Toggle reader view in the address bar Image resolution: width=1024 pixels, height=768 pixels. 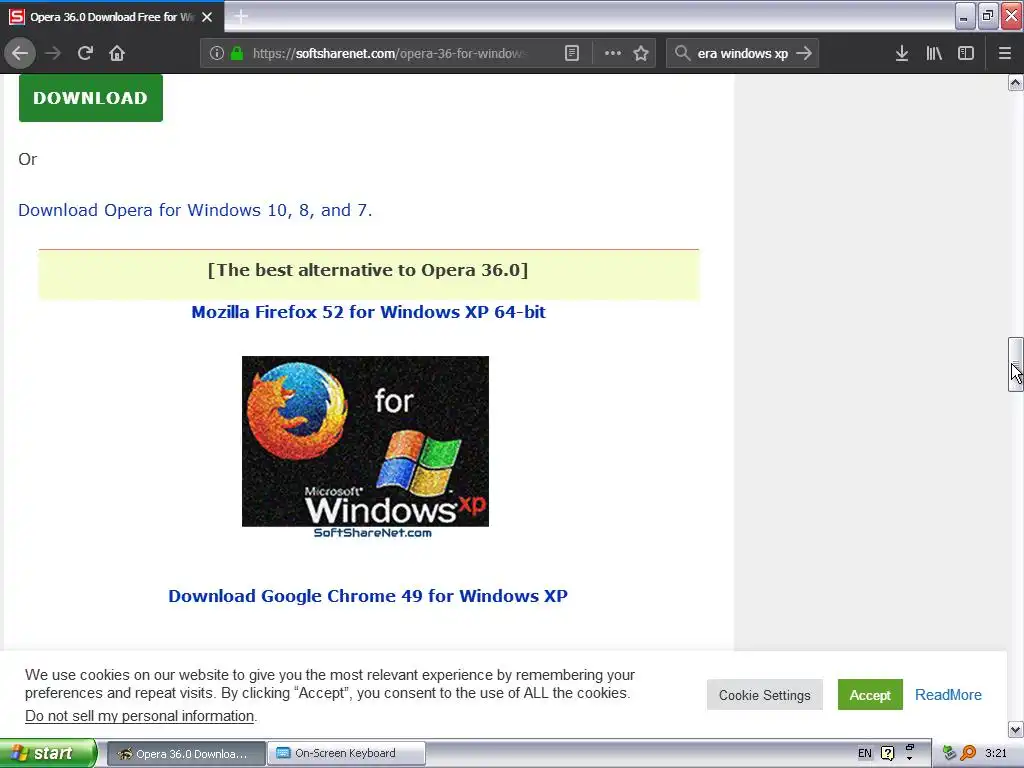(x=571, y=53)
